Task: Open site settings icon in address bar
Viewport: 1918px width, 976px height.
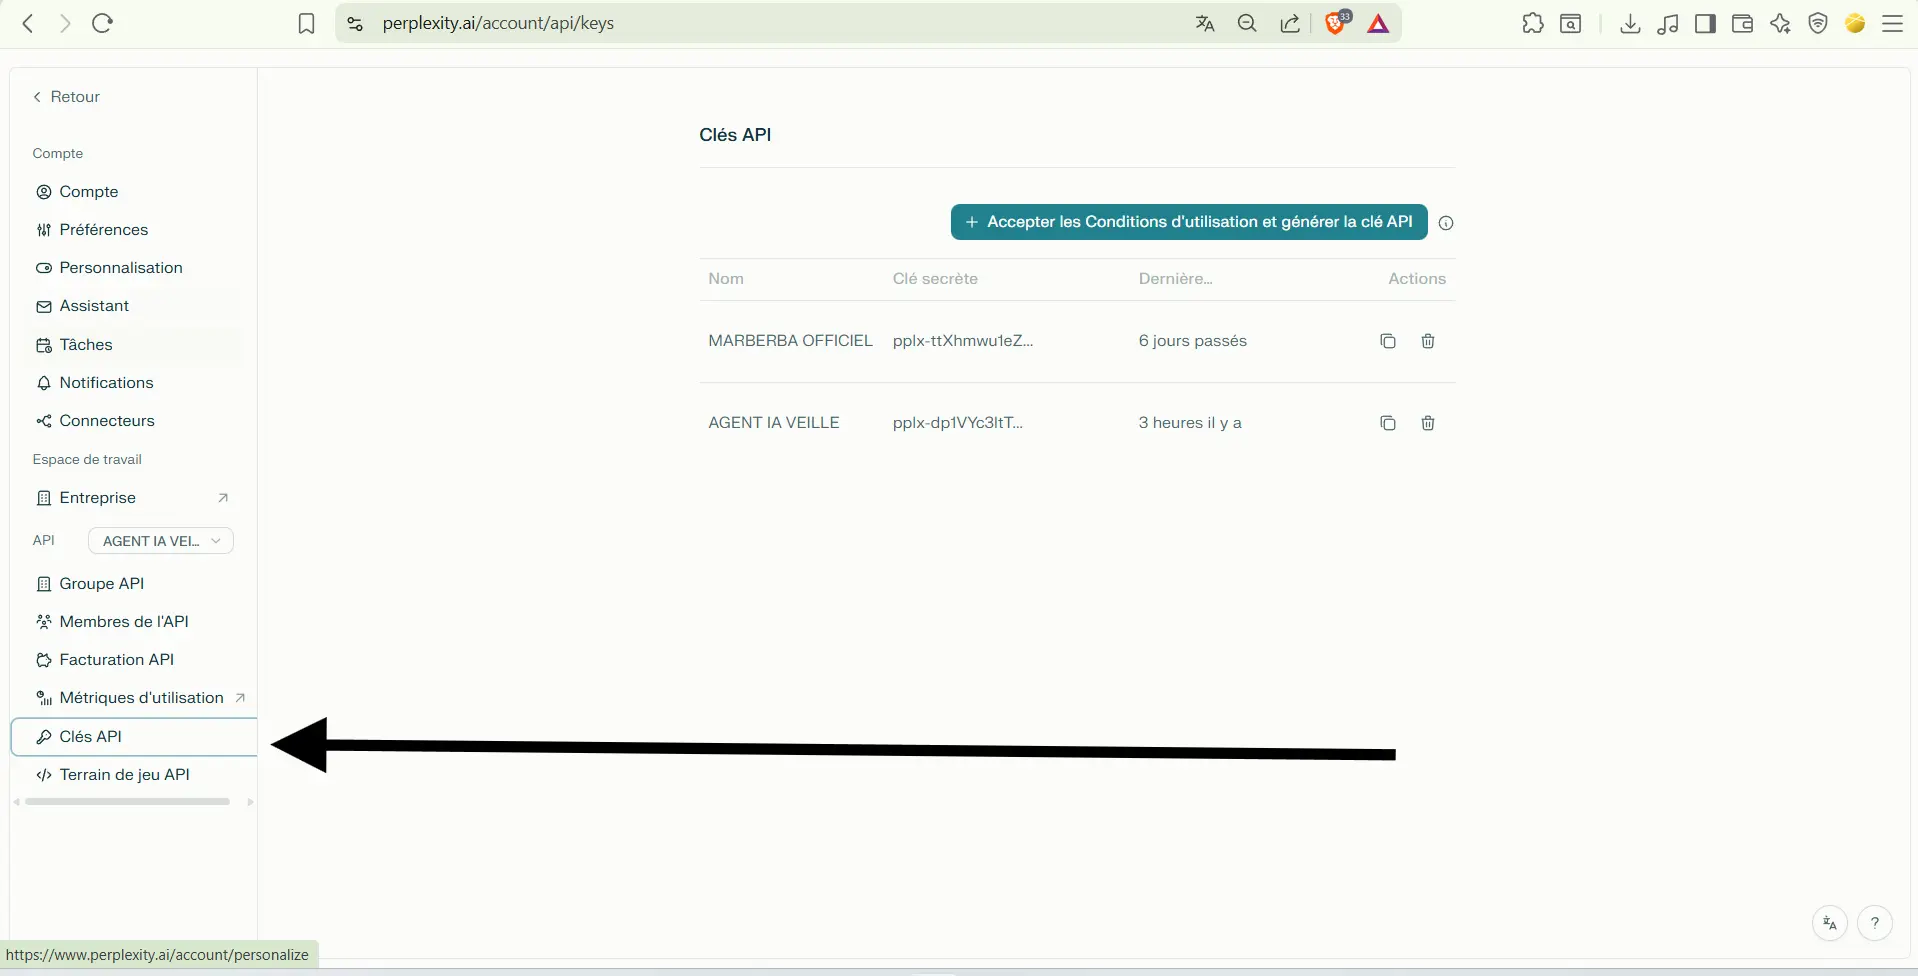Action: click(x=355, y=23)
